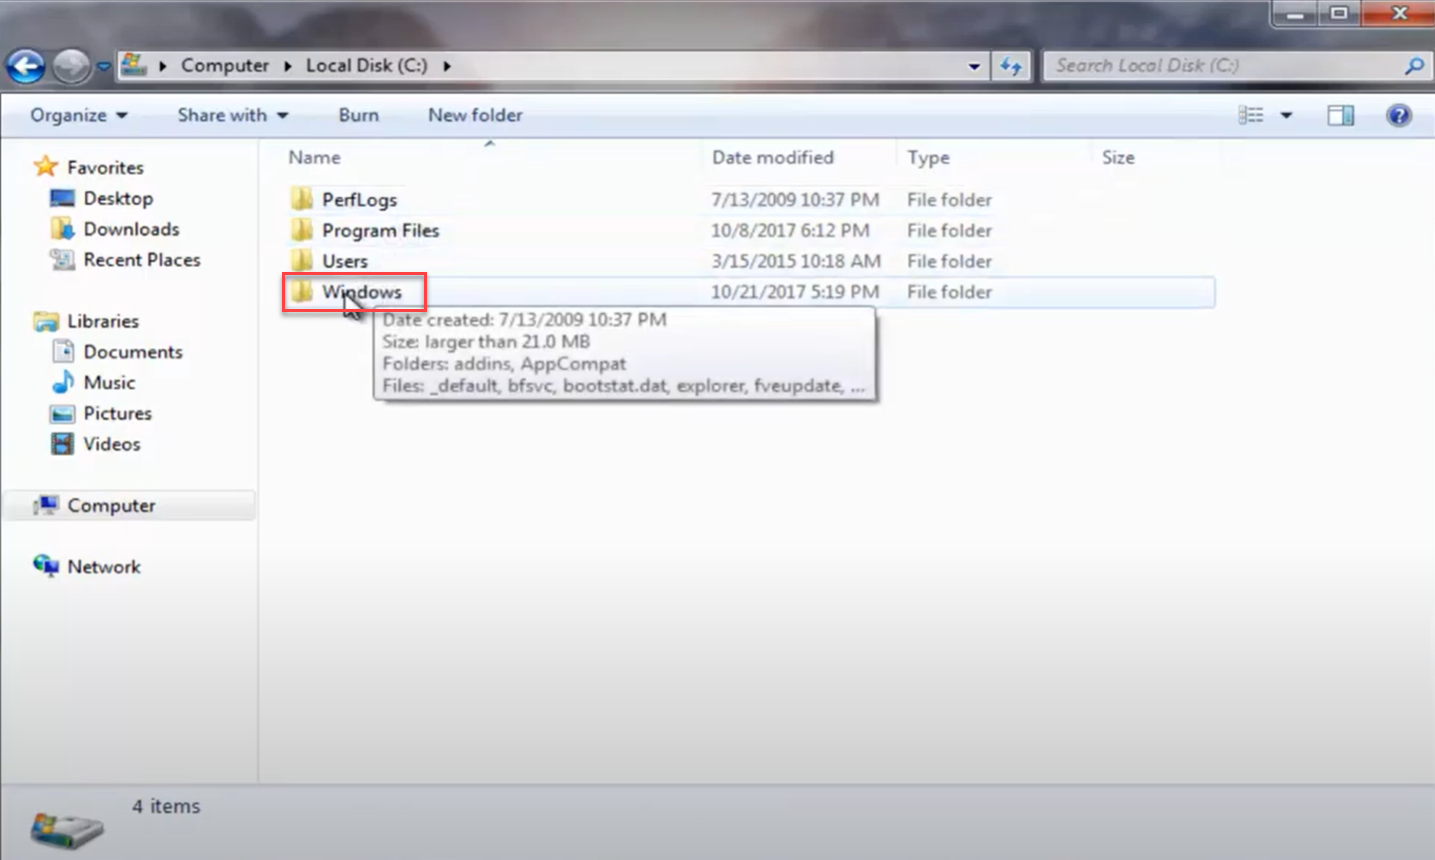Select the Users folder name
Viewport: 1435px width, 860px height.
coord(344,261)
